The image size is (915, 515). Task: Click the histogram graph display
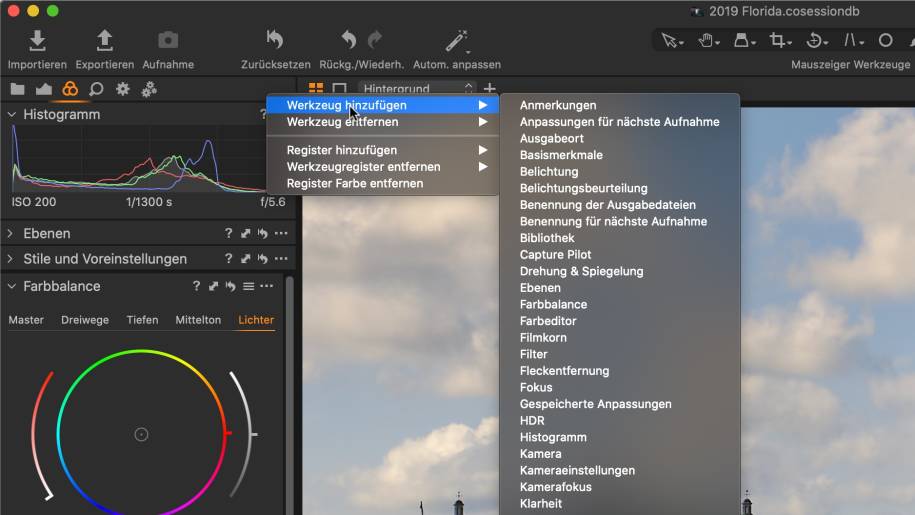(x=139, y=159)
